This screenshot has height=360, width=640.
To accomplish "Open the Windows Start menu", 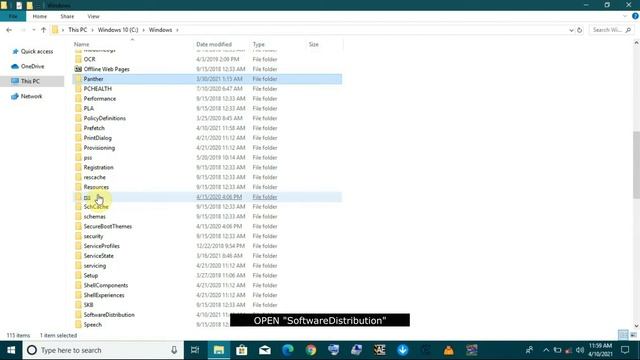I will [x=11, y=350].
